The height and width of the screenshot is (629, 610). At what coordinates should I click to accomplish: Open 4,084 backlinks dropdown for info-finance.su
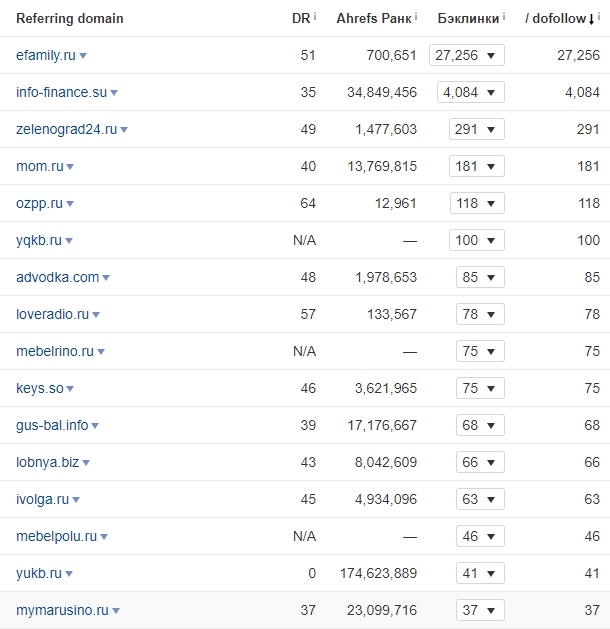pos(471,92)
